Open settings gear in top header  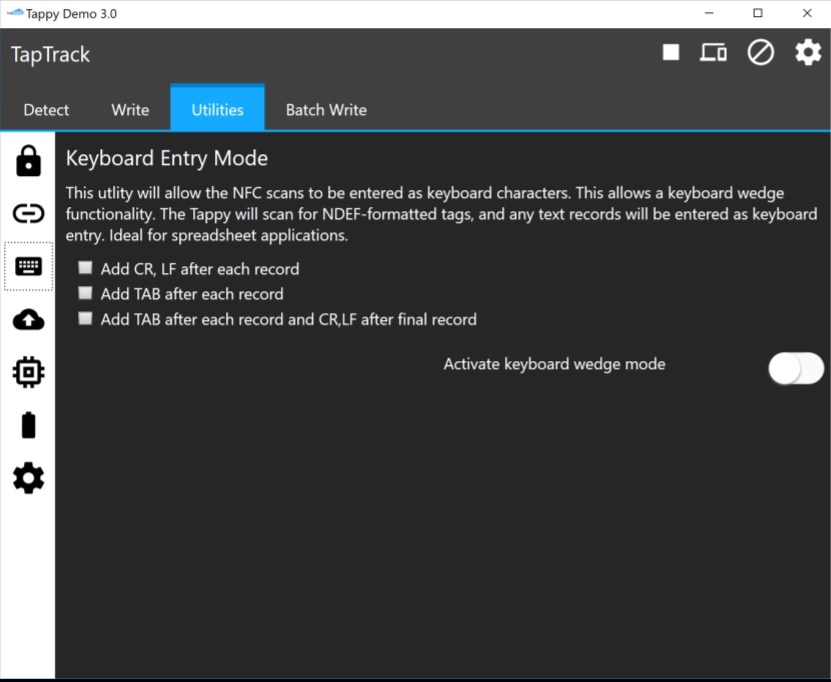point(808,53)
